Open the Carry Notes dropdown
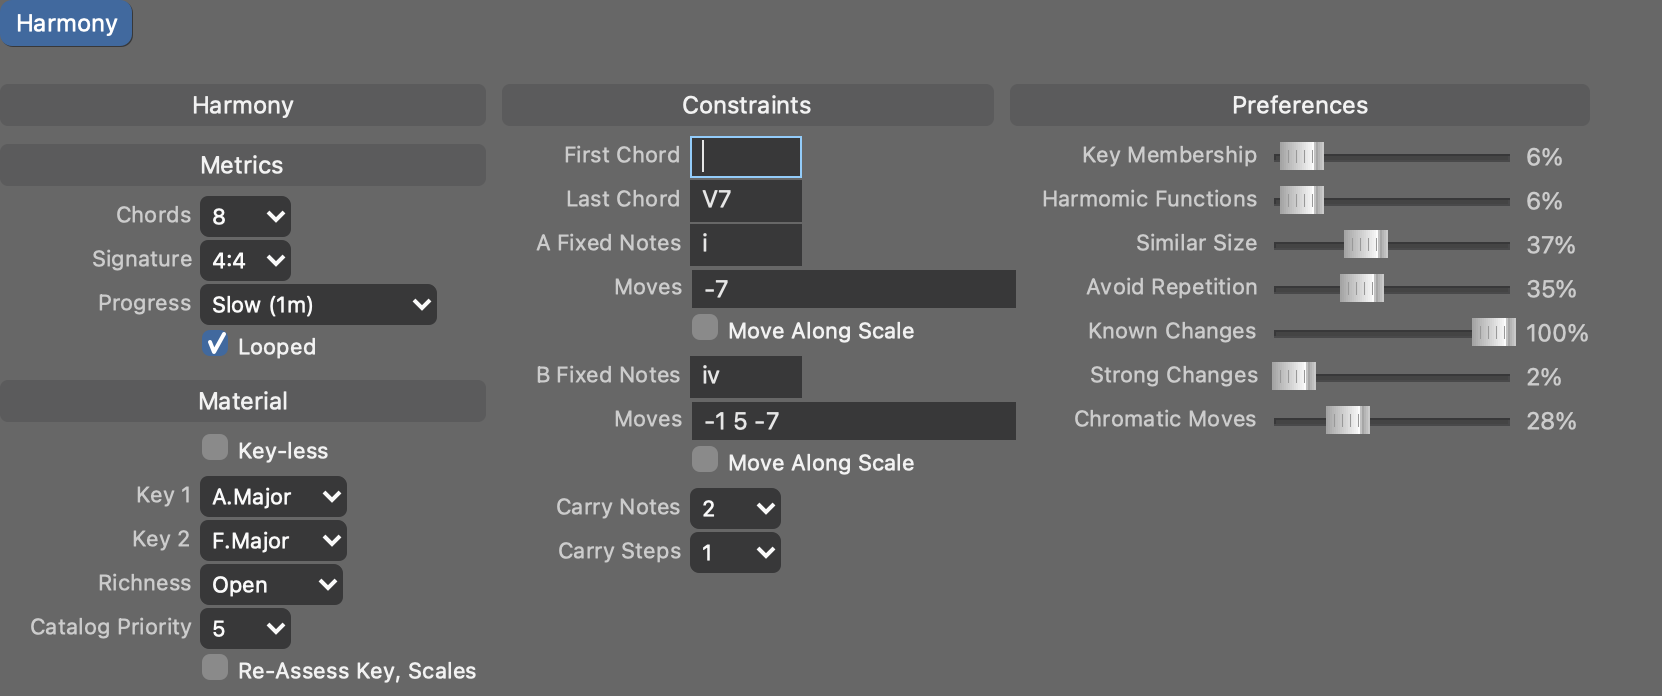This screenshot has height=696, width=1662. pos(735,509)
